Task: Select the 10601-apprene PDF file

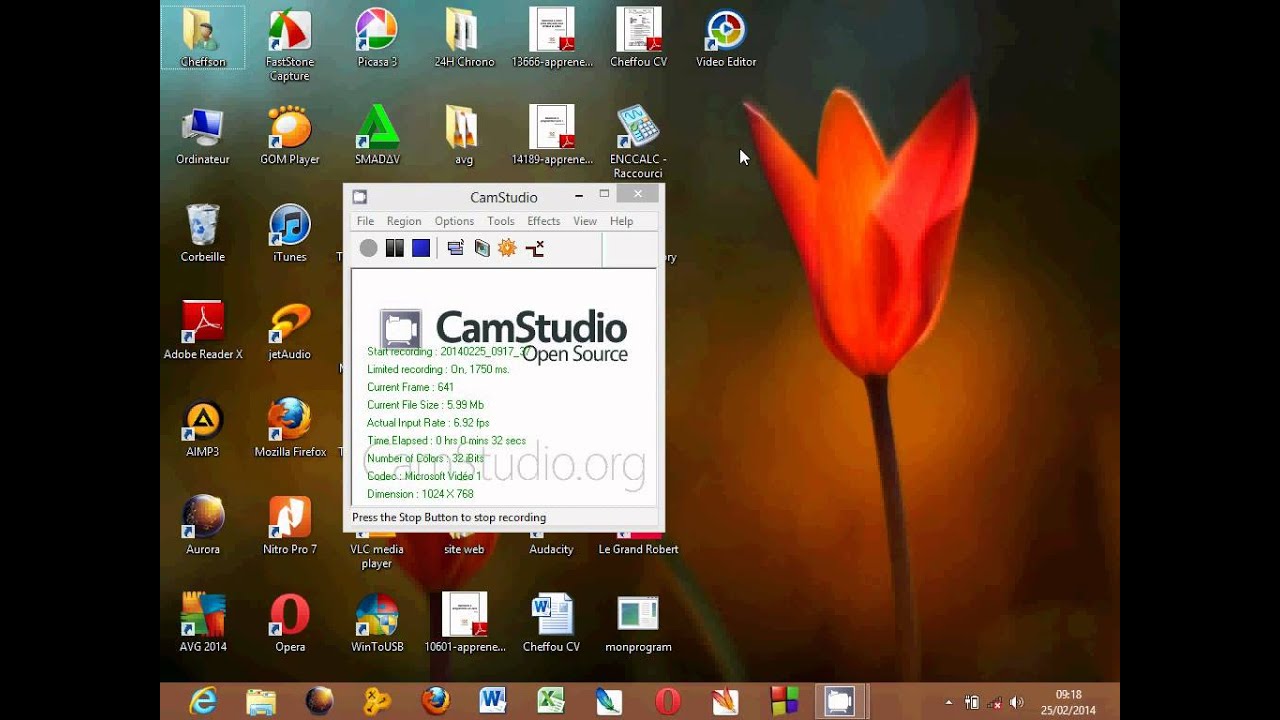Action: (x=464, y=623)
